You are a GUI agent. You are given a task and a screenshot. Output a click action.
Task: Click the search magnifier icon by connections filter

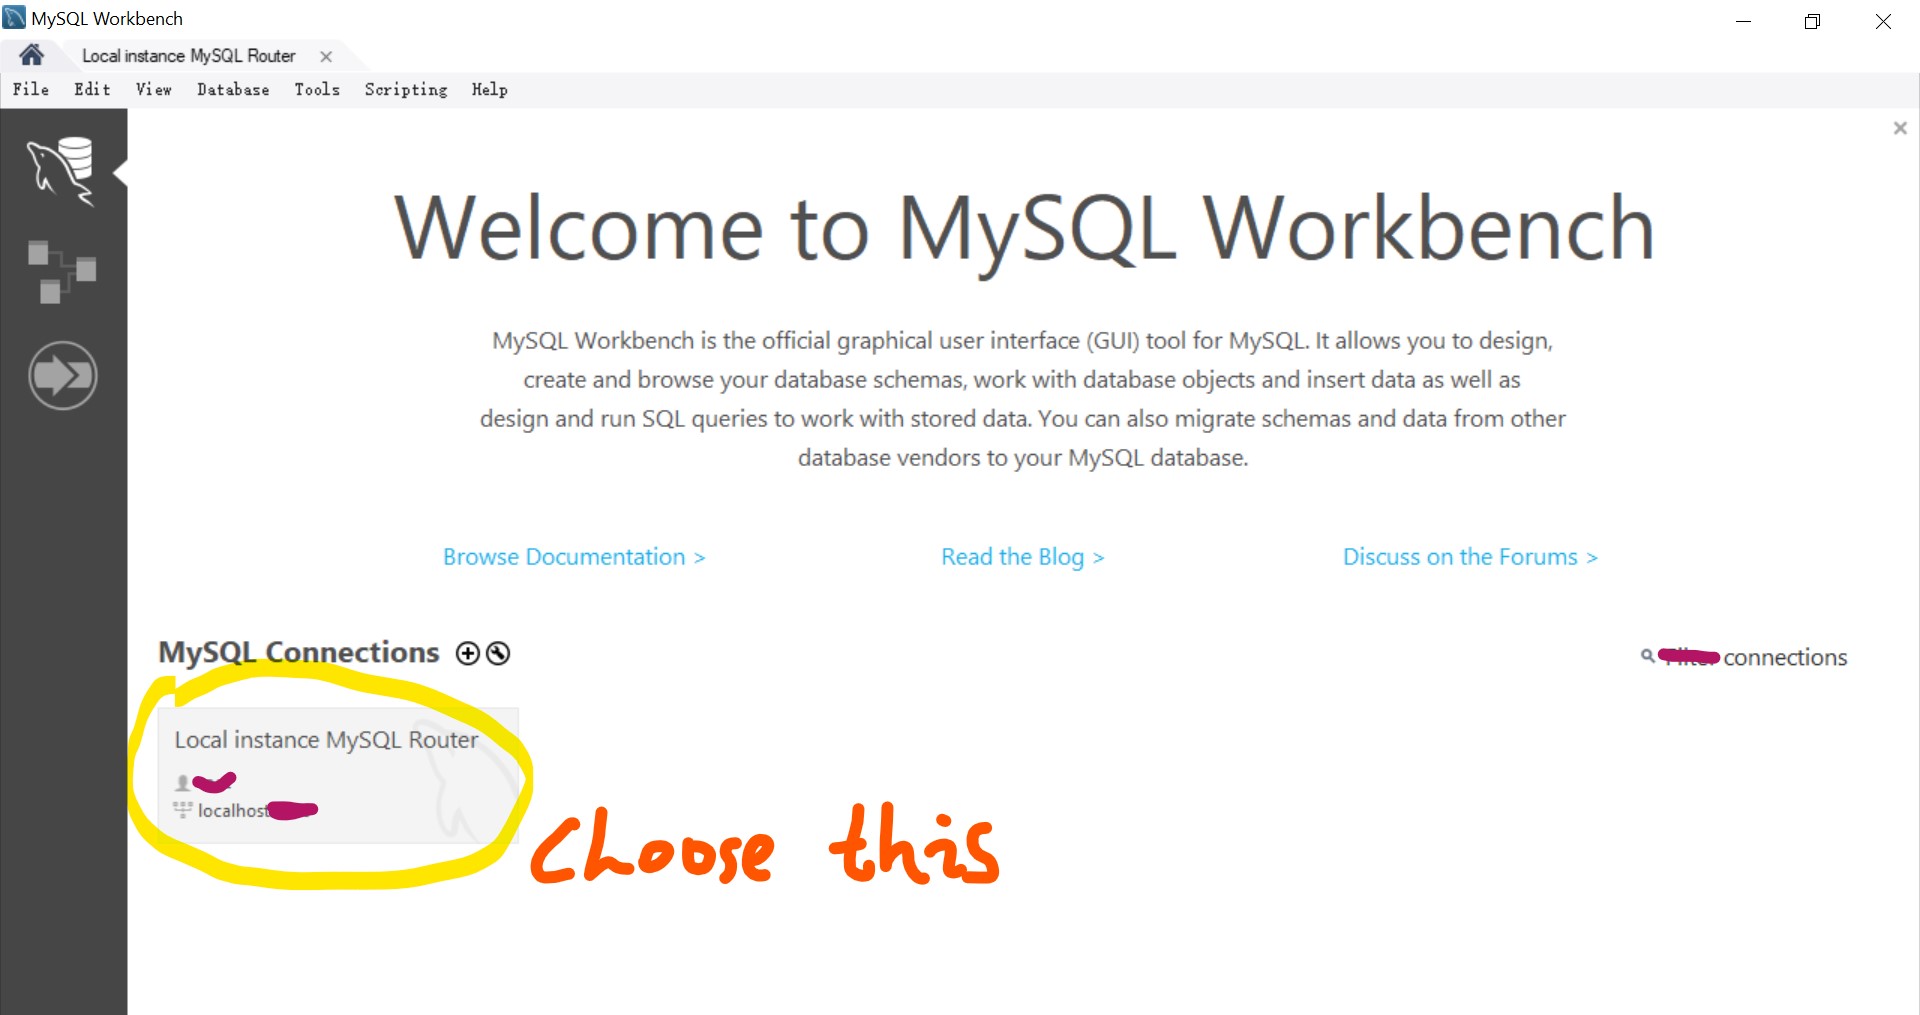(1647, 656)
